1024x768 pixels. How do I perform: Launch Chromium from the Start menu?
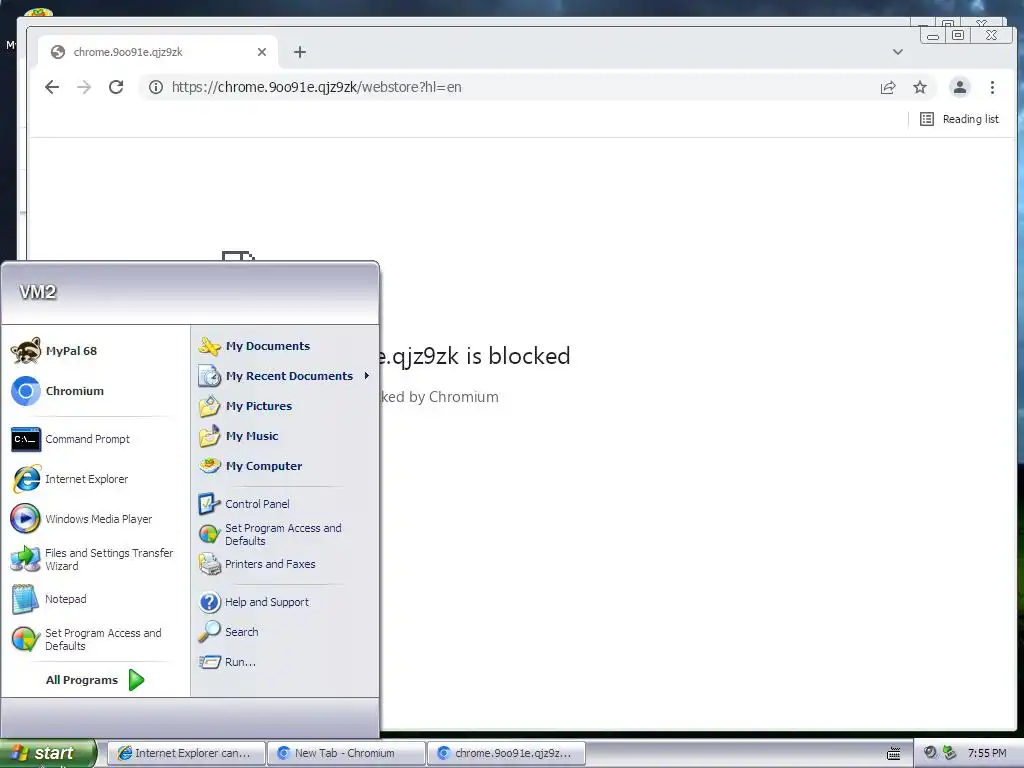pos(94,391)
